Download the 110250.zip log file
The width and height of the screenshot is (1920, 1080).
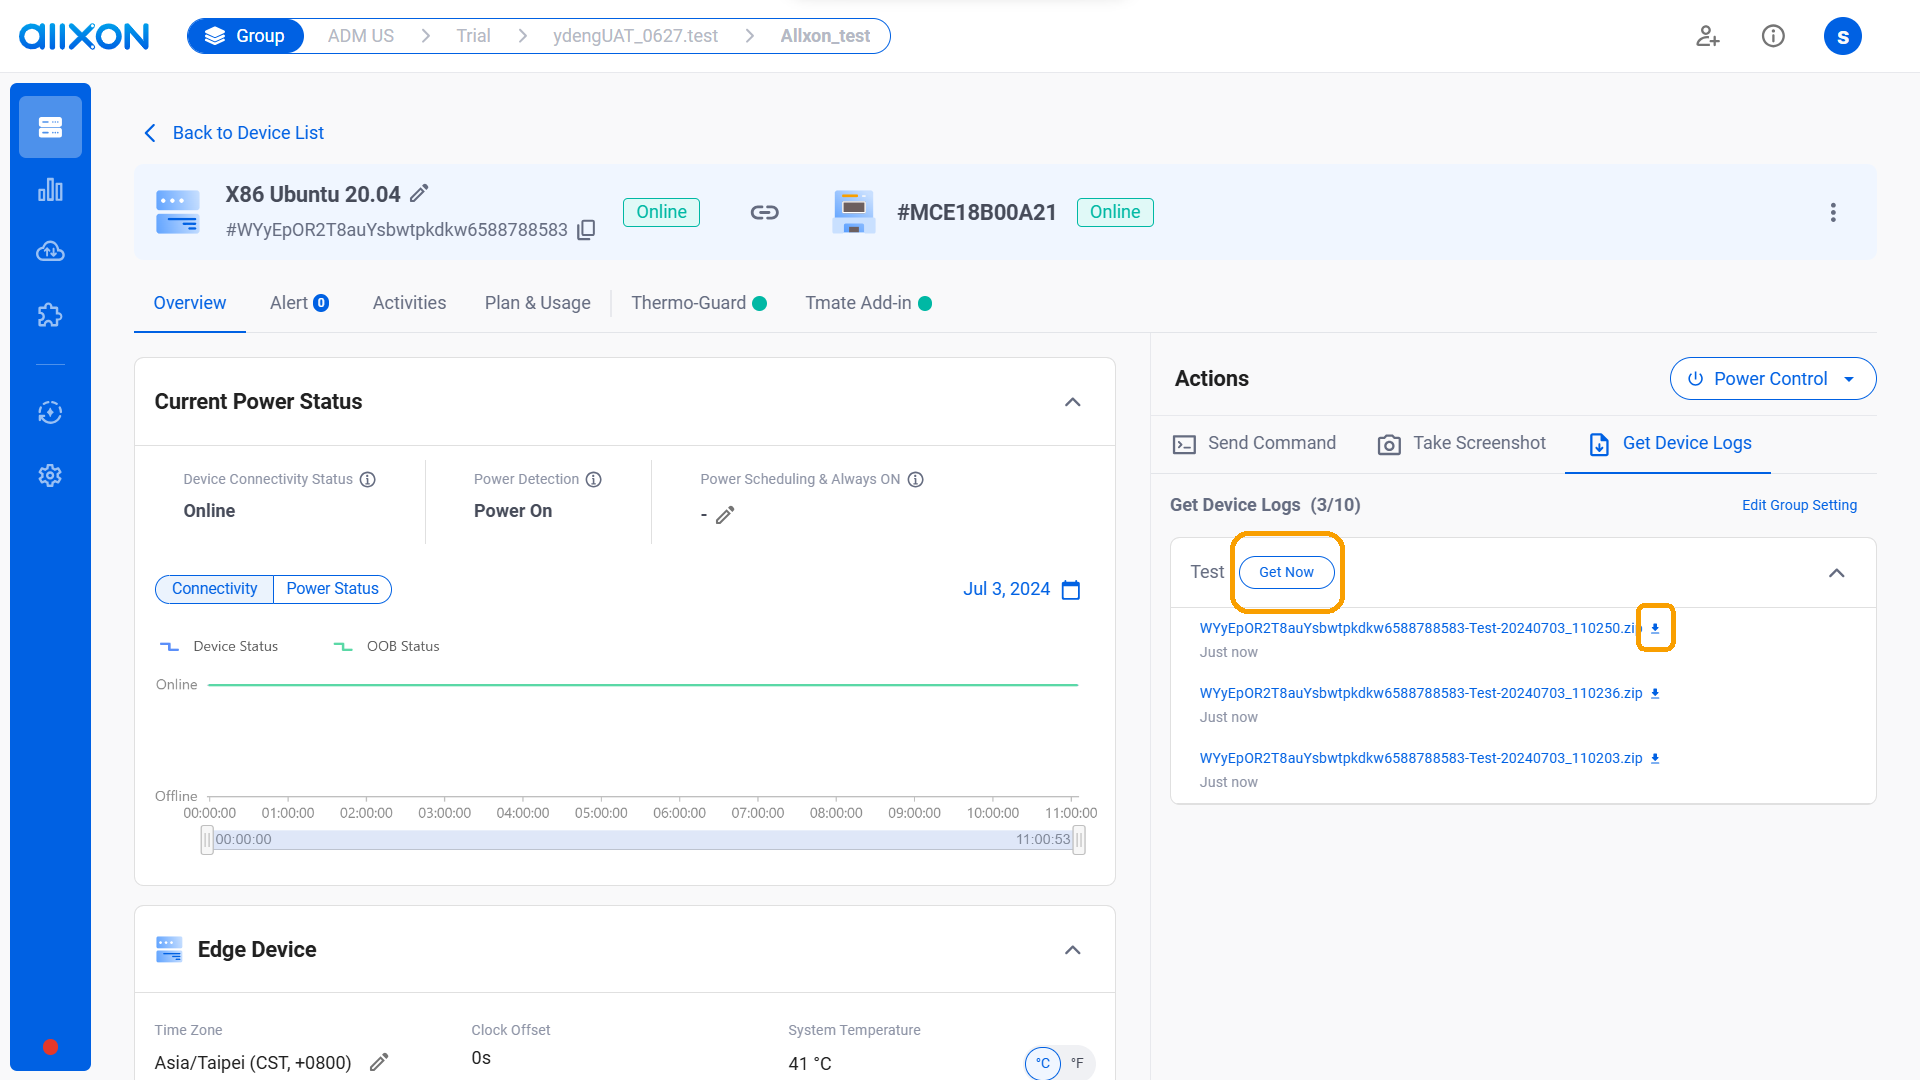[x=1655, y=628]
